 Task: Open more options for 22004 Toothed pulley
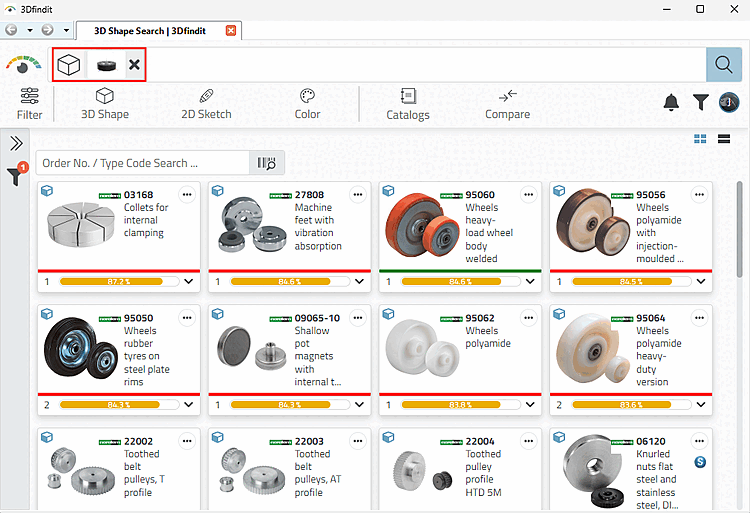coord(529,441)
